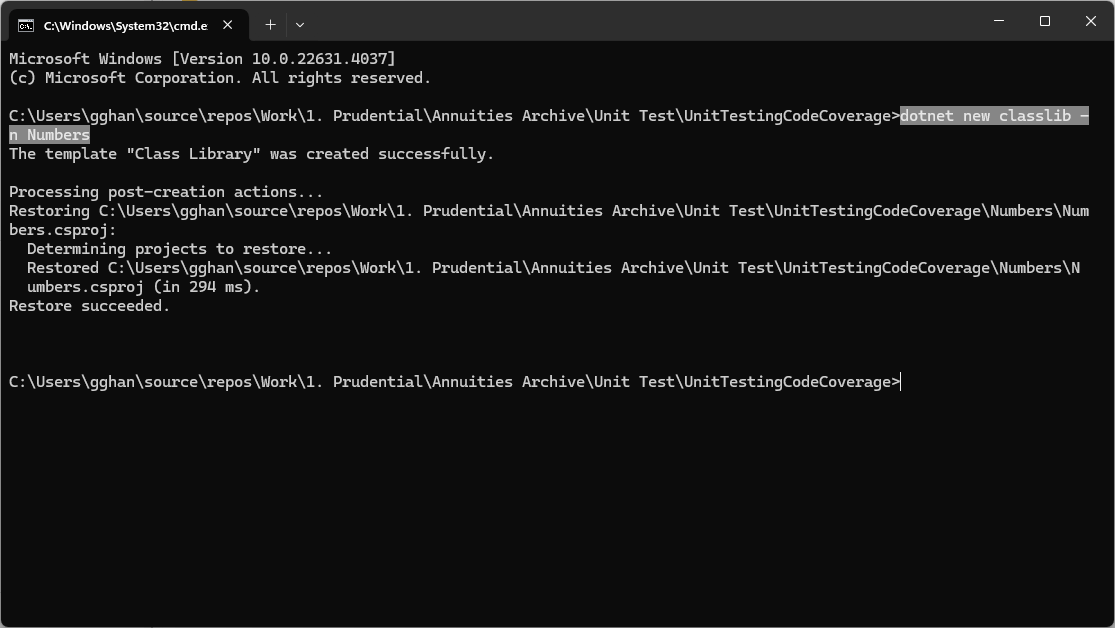Select the C:\Windows\System32\cmd.exe tab title
Viewport: 1115px width, 628px height.
click(126, 26)
